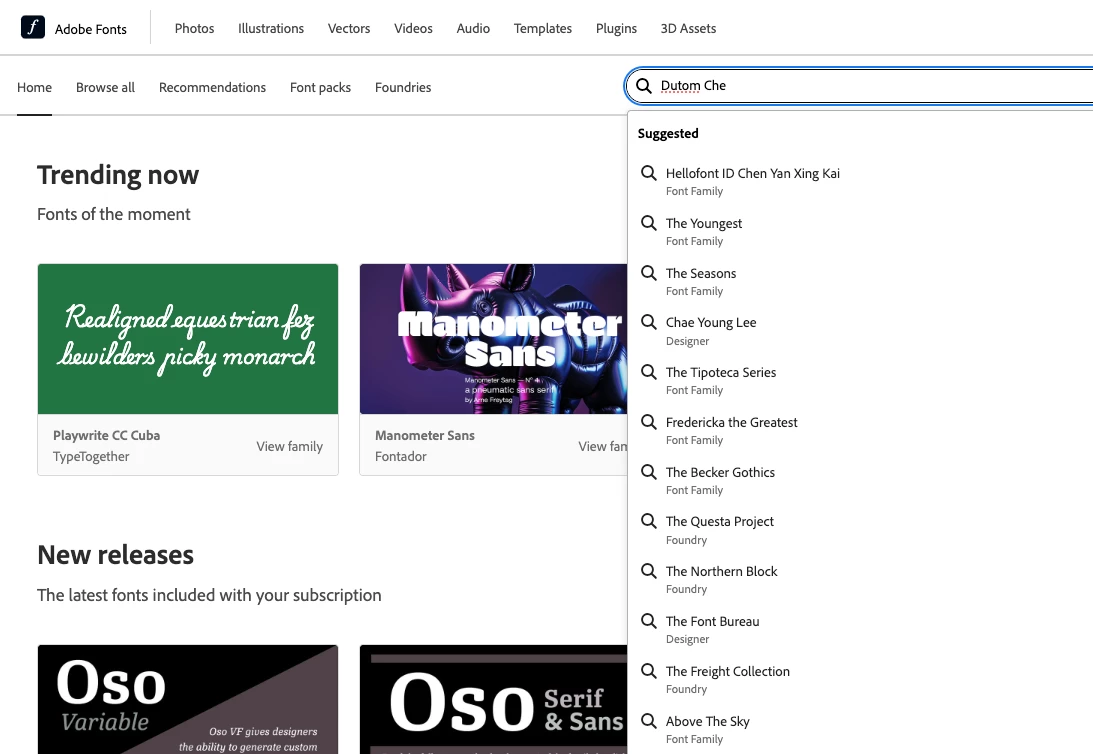
Task: Click View family on Manometer Sans card
Action: coord(602,447)
